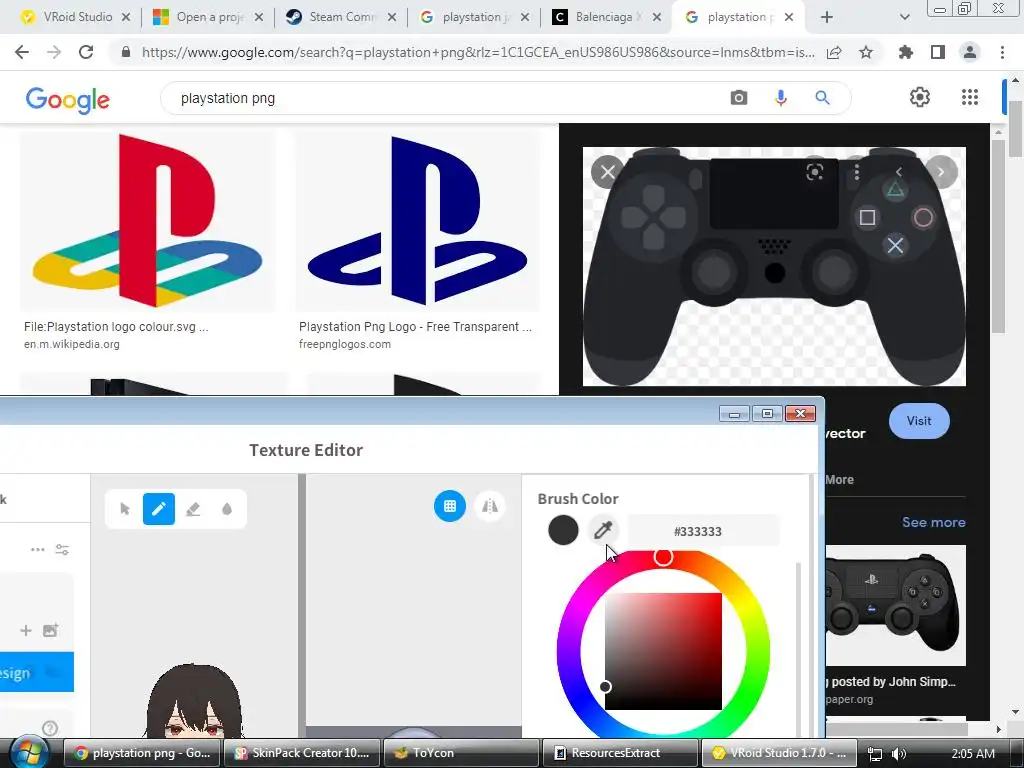Close the Steam Community tab

click(392, 17)
